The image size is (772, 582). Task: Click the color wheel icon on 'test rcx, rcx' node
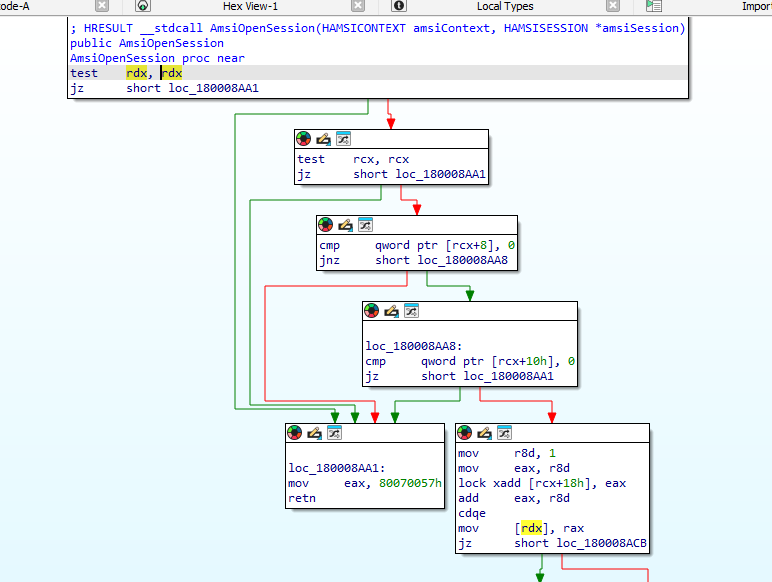pos(303,139)
